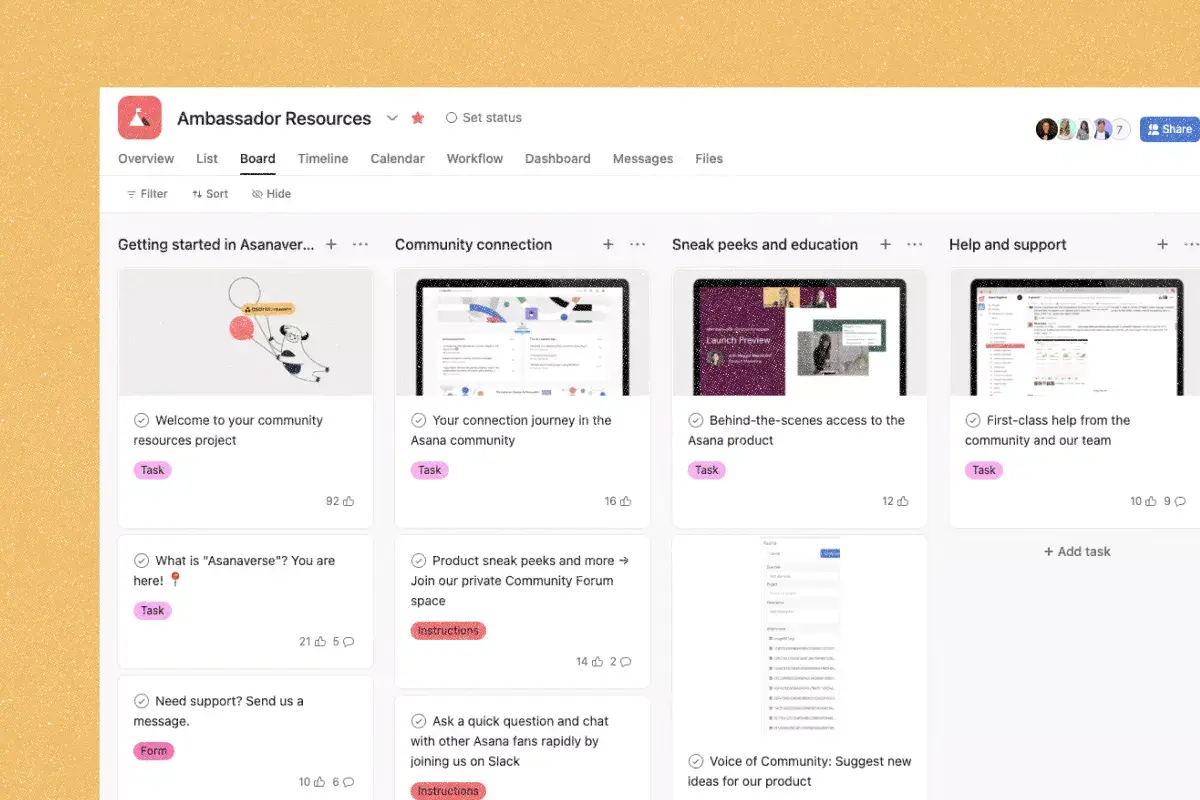Open the project title dropdown arrow
This screenshot has width=1200, height=800.
click(x=392, y=118)
